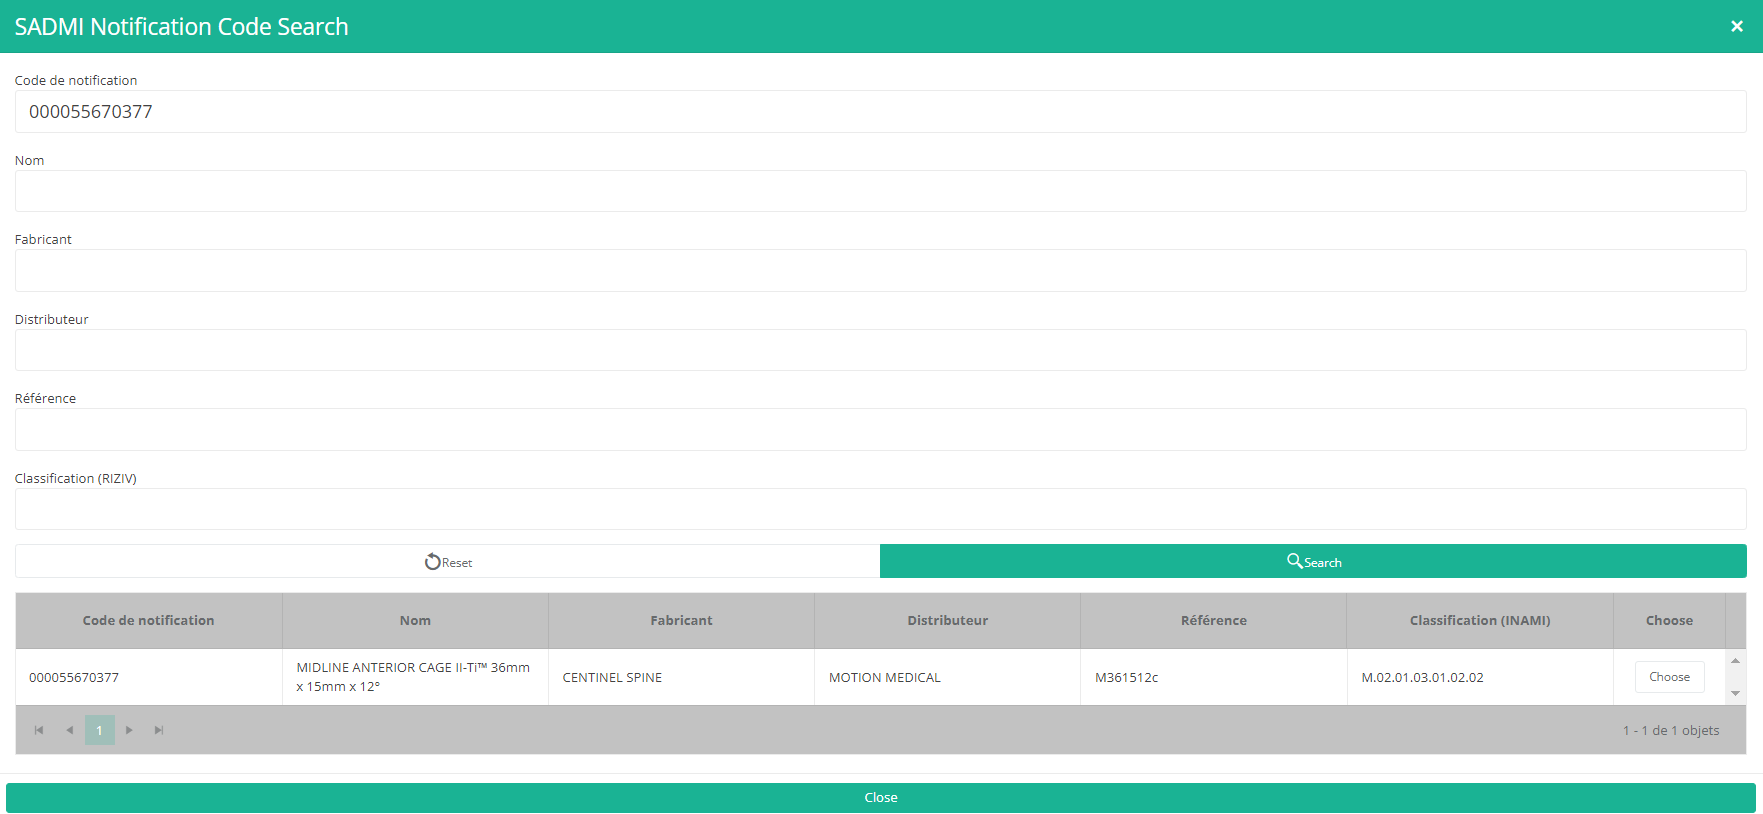Screen dimensions: 1763x814
Task: Sort by Code de notification column header
Action: tap(148, 621)
